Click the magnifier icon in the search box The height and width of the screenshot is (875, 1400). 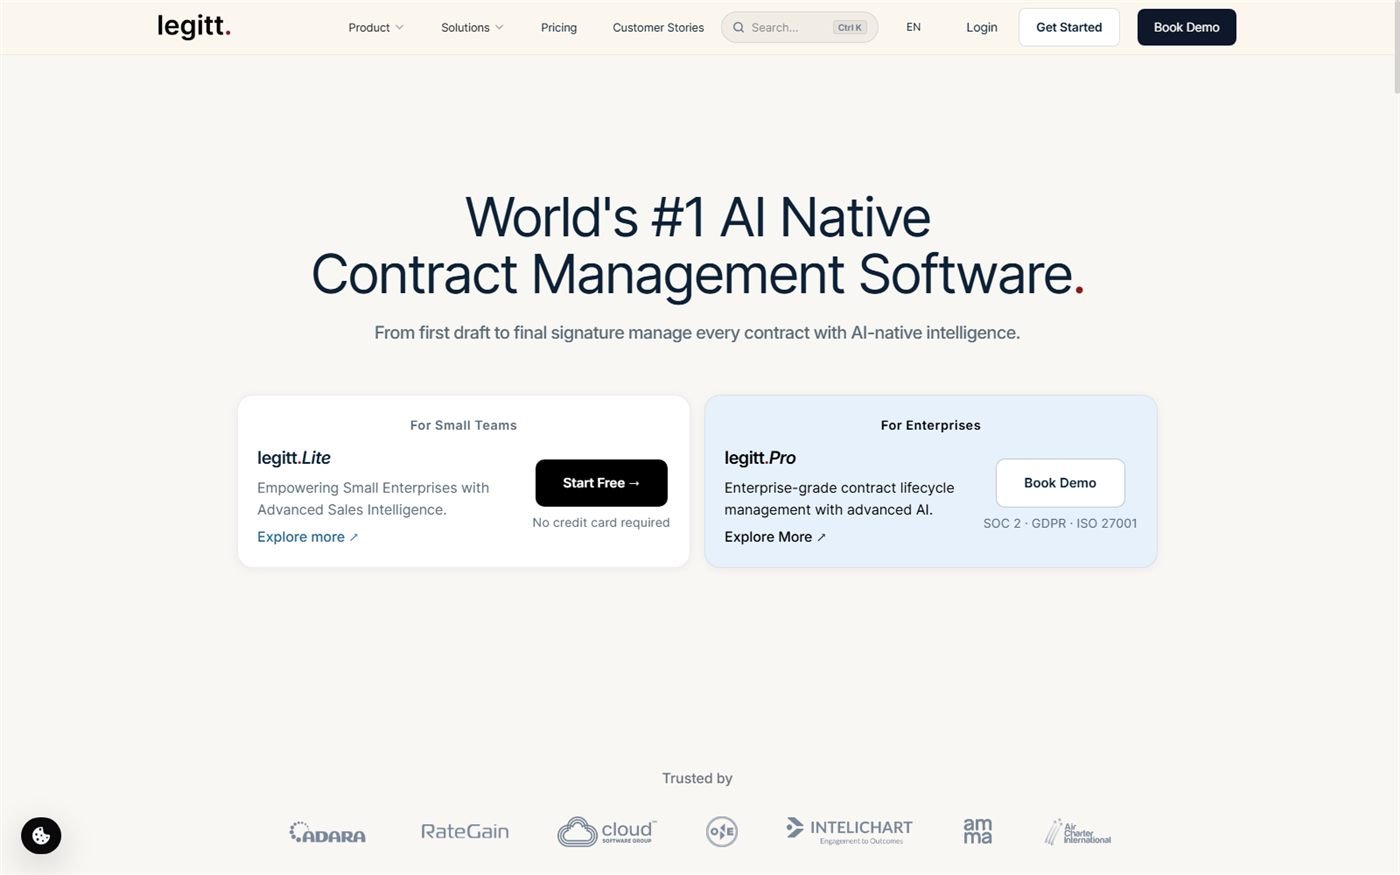point(739,28)
